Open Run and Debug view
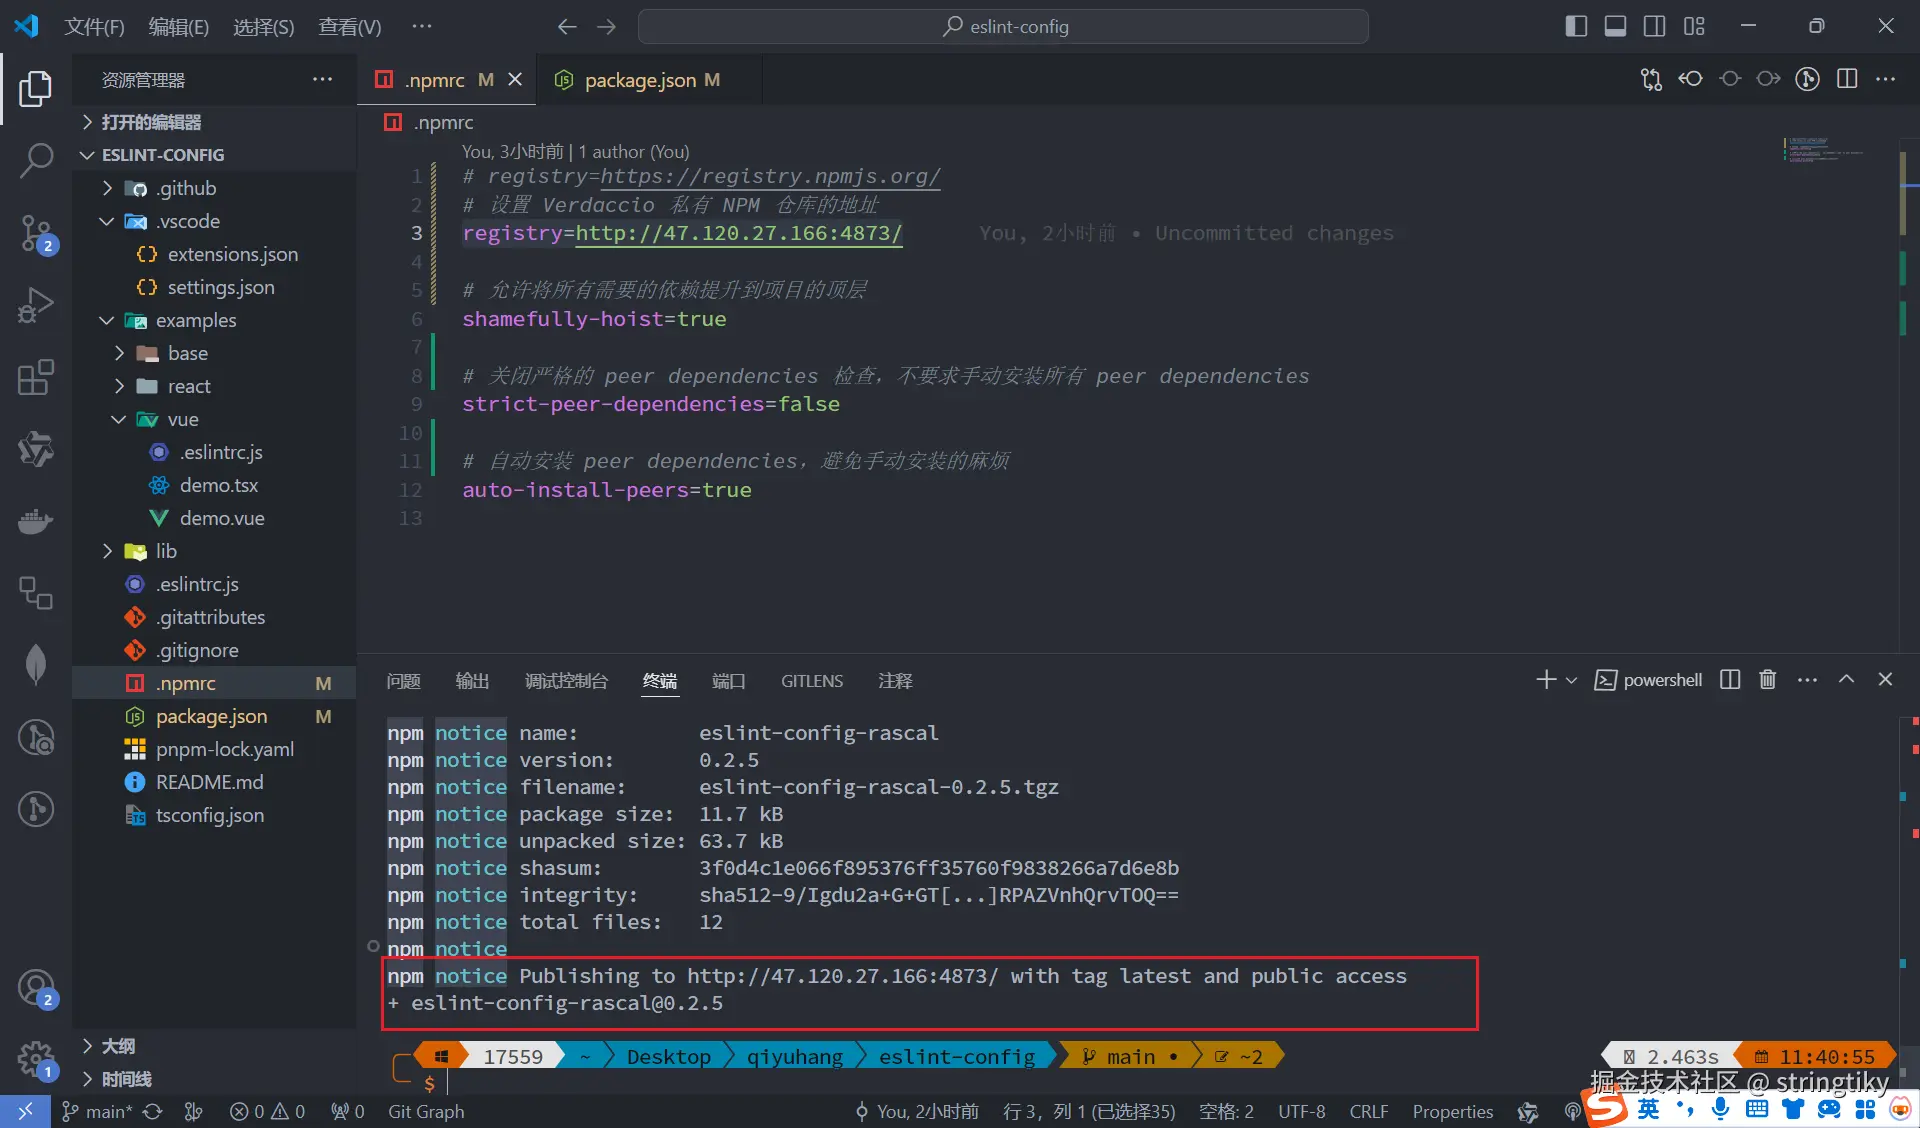1920x1128 pixels. [x=36, y=305]
